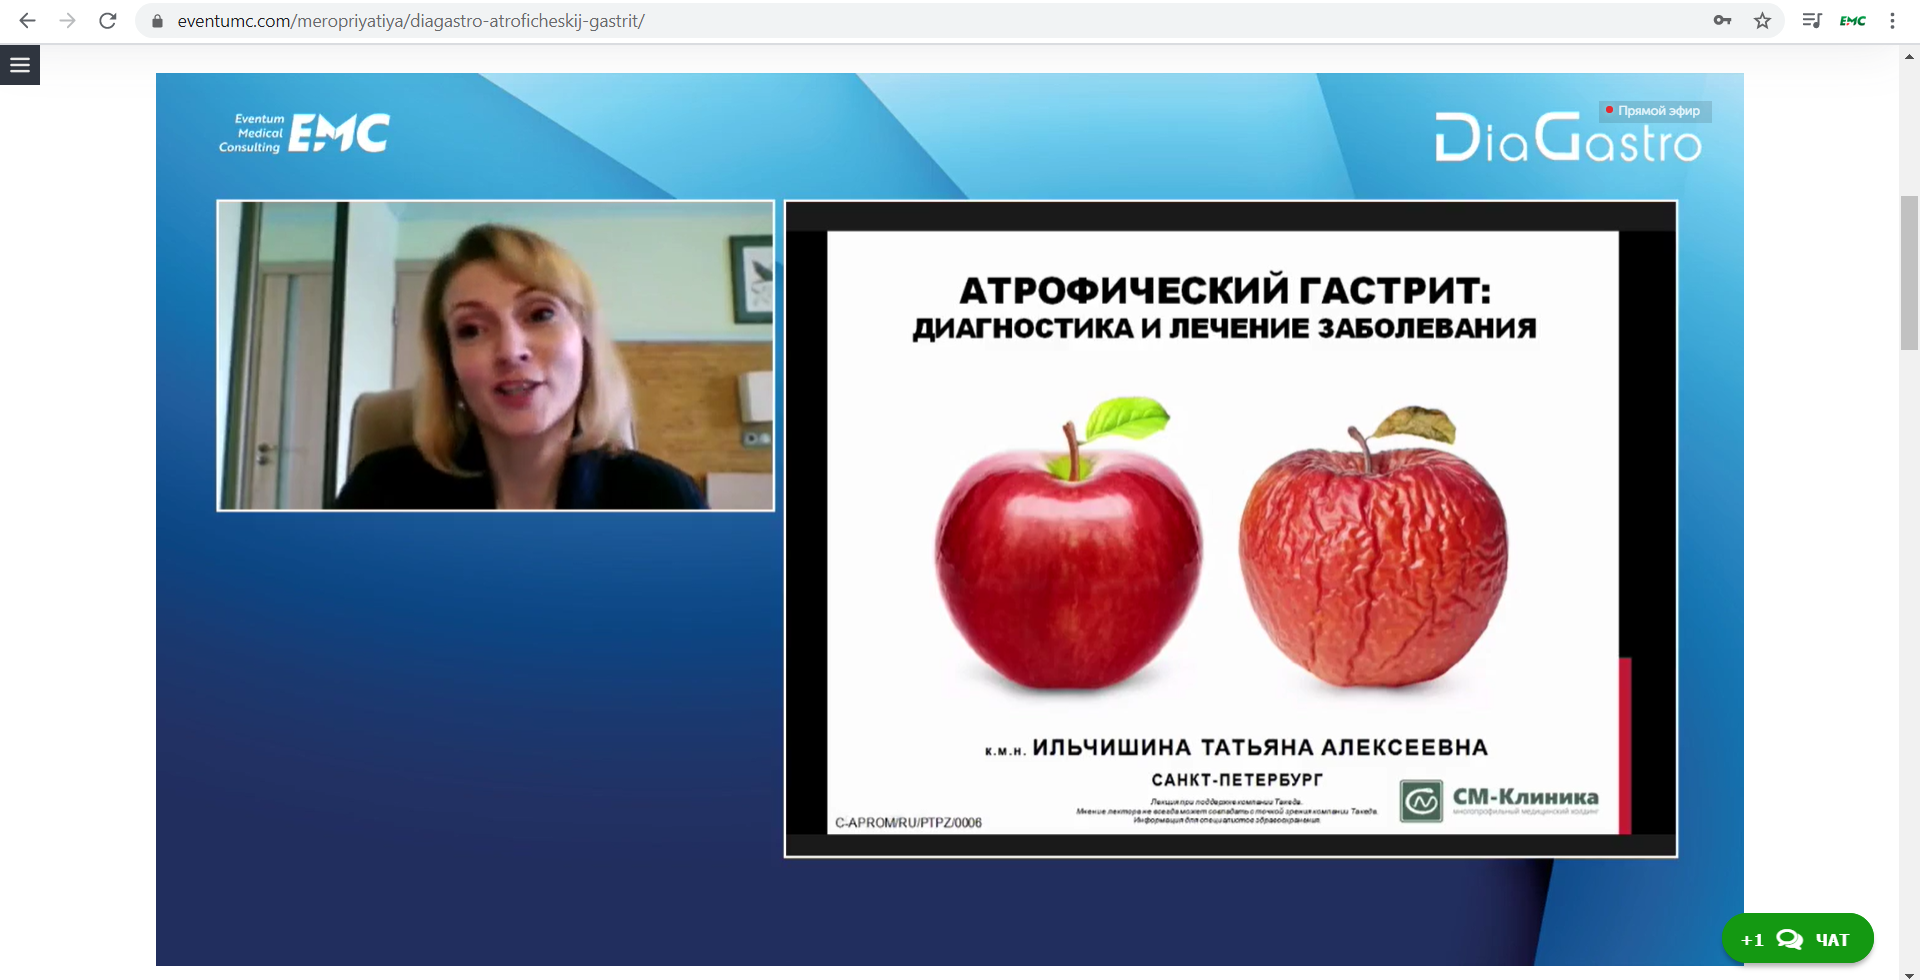Click the DiaGastro logo
The image size is (1920, 980).
[x=1566, y=140]
